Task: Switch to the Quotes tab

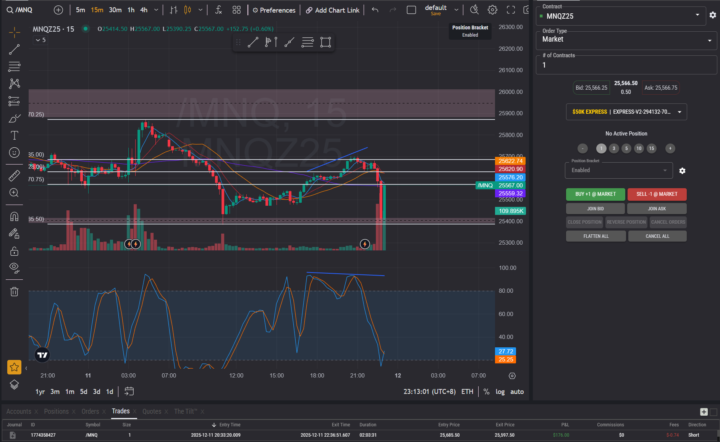Action: click(152, 411)
